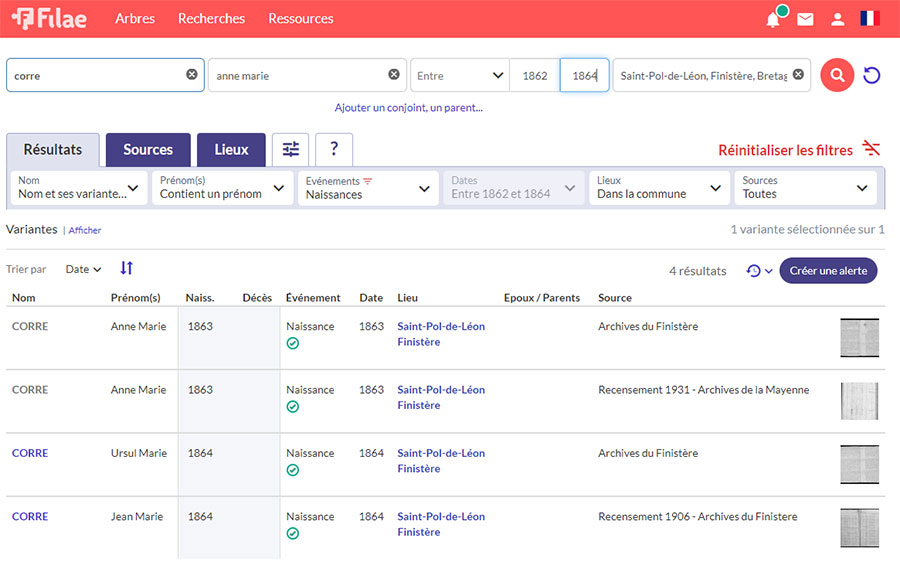Viewport: 900px width, 562px height.
Task: Open the 'Entre' date range dropdown
Action: click(460, 75)
